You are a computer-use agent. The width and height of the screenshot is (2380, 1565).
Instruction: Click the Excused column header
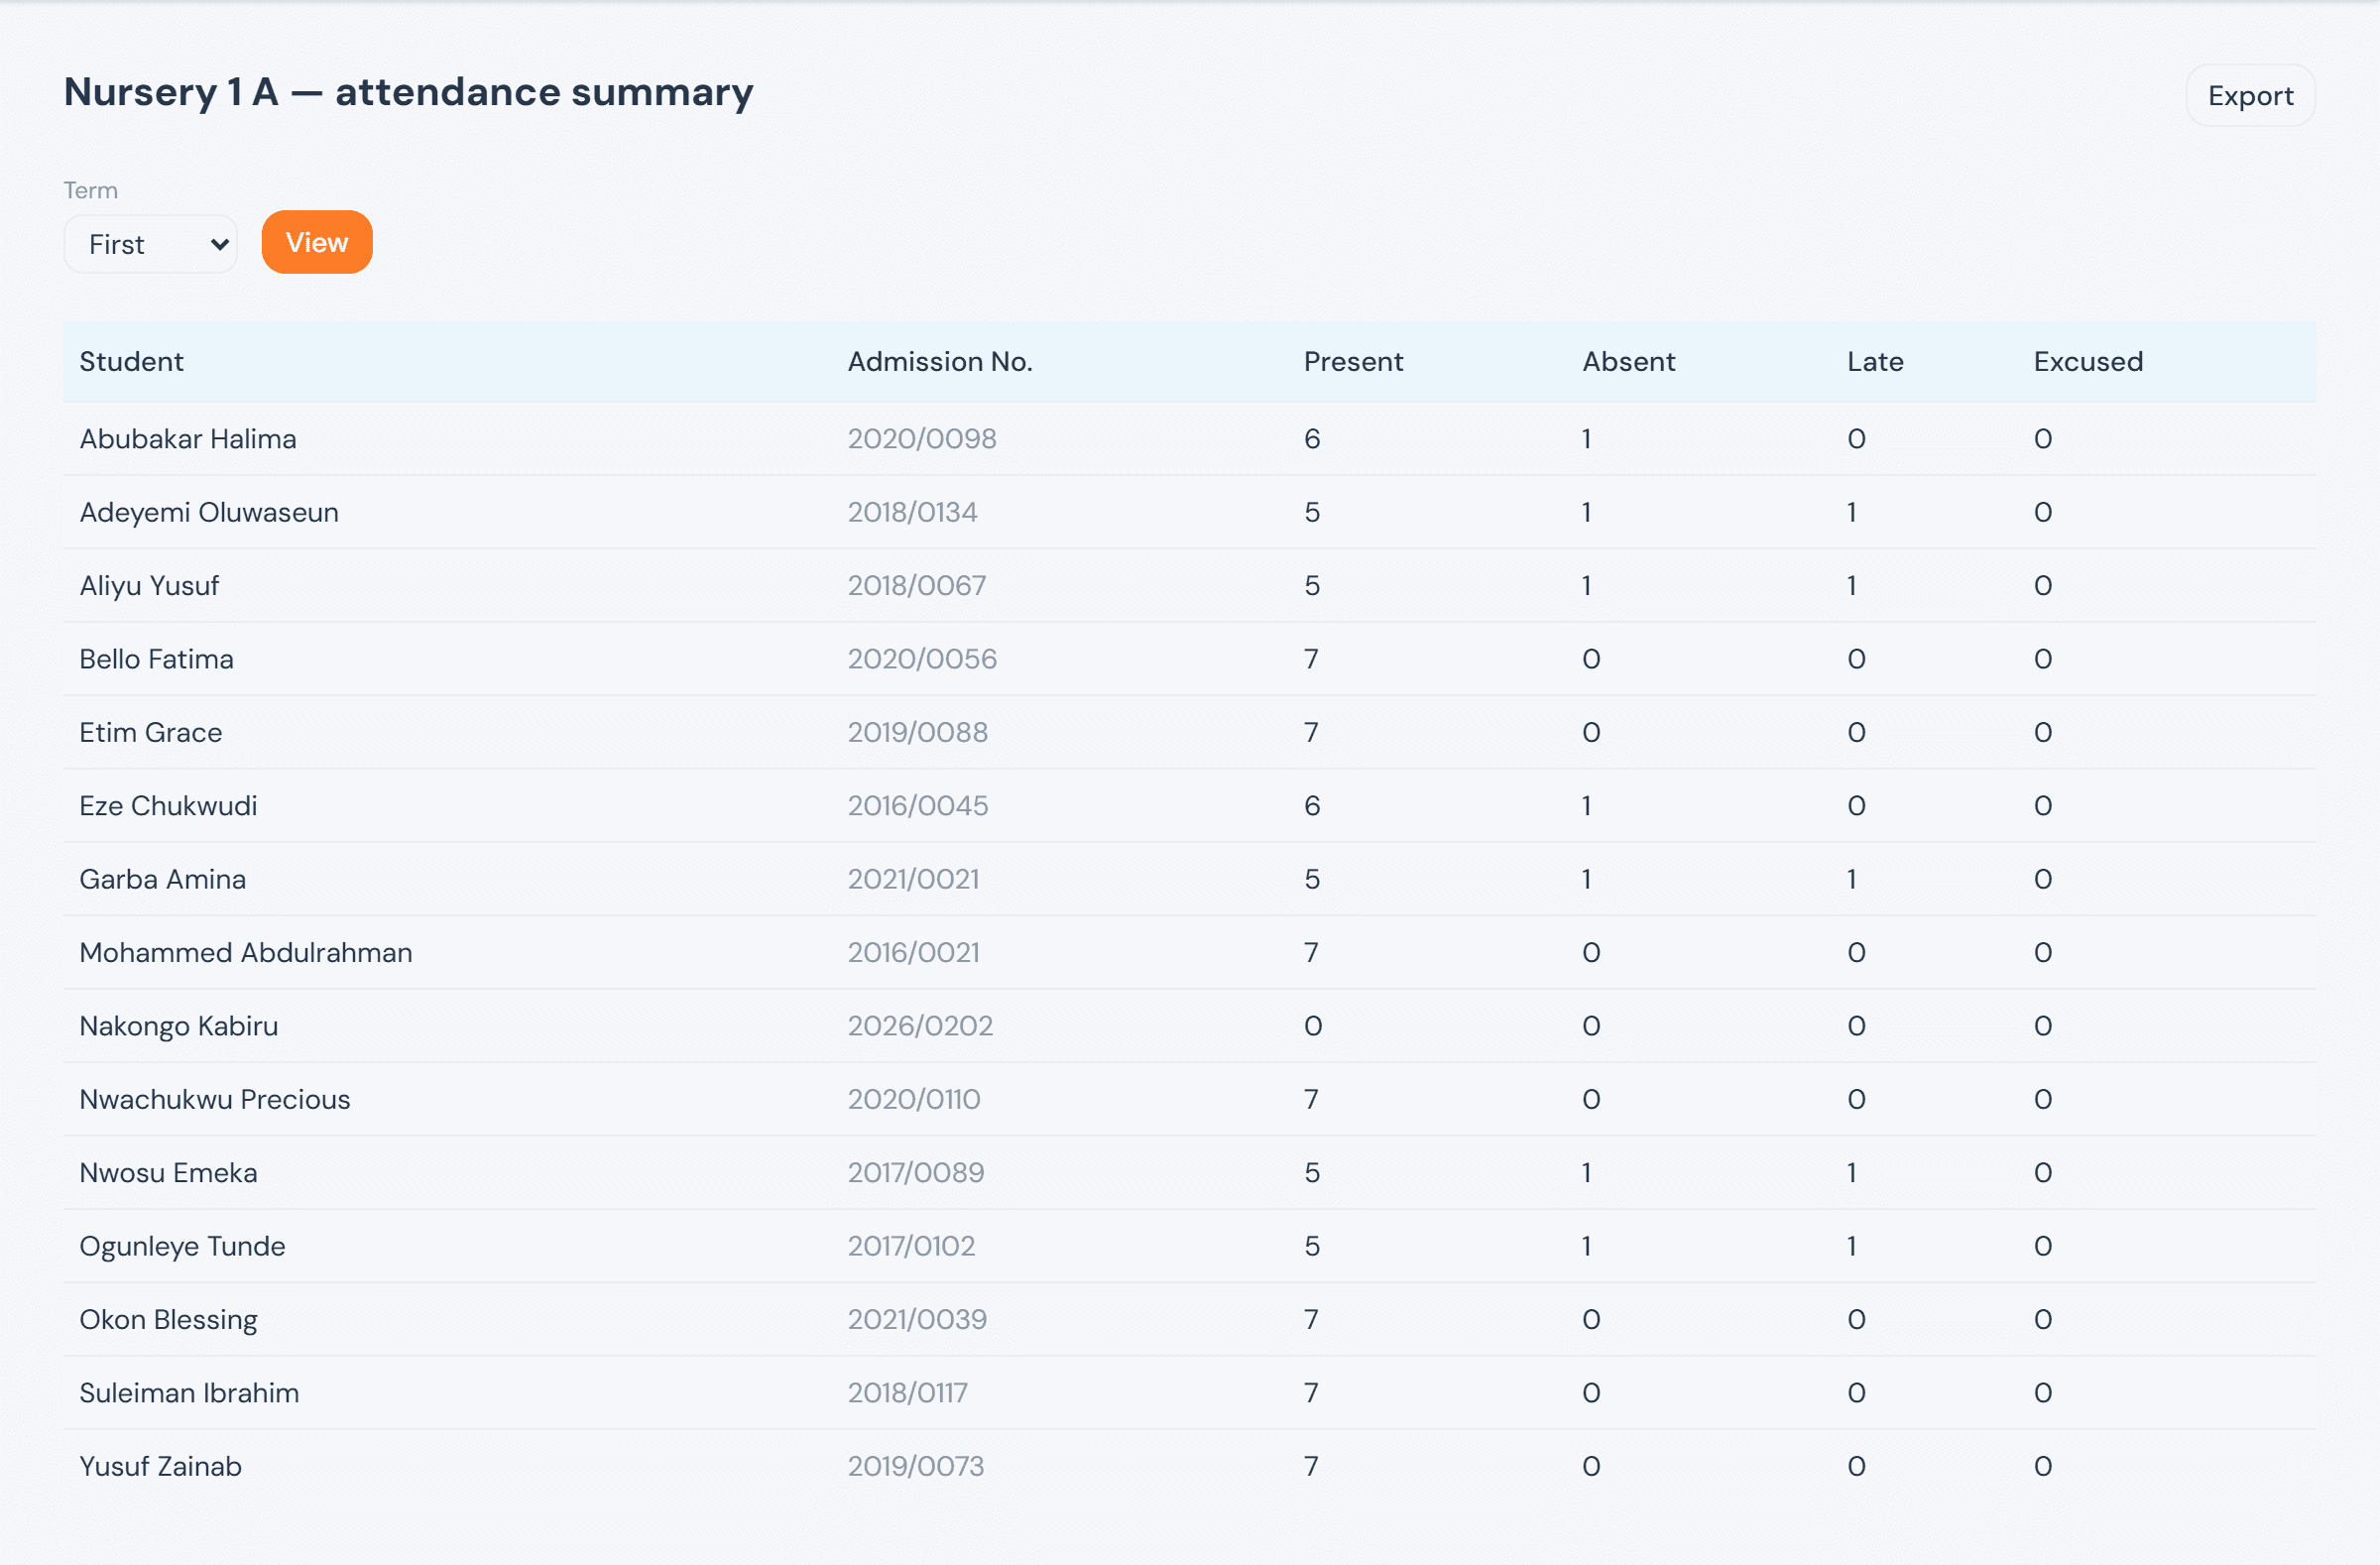pyautogui.click(x=2088, y=361)
